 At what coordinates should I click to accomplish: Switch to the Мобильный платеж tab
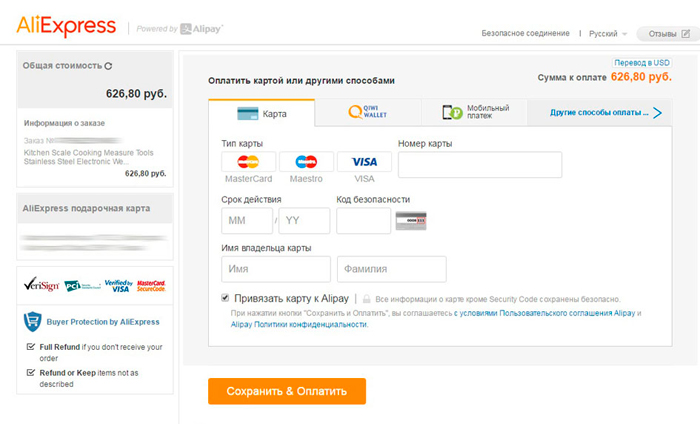(x=475, y=112)
